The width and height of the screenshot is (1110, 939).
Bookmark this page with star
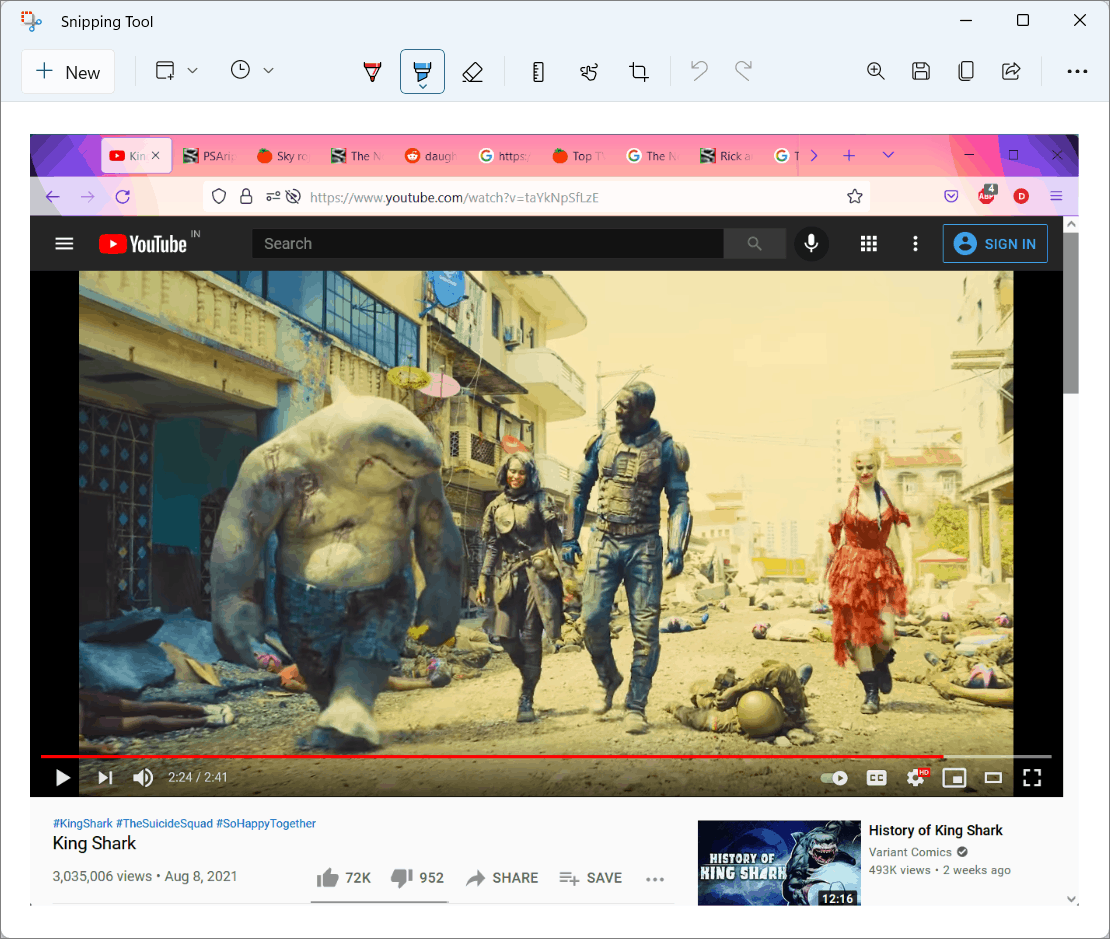click(x=854, y=196)
